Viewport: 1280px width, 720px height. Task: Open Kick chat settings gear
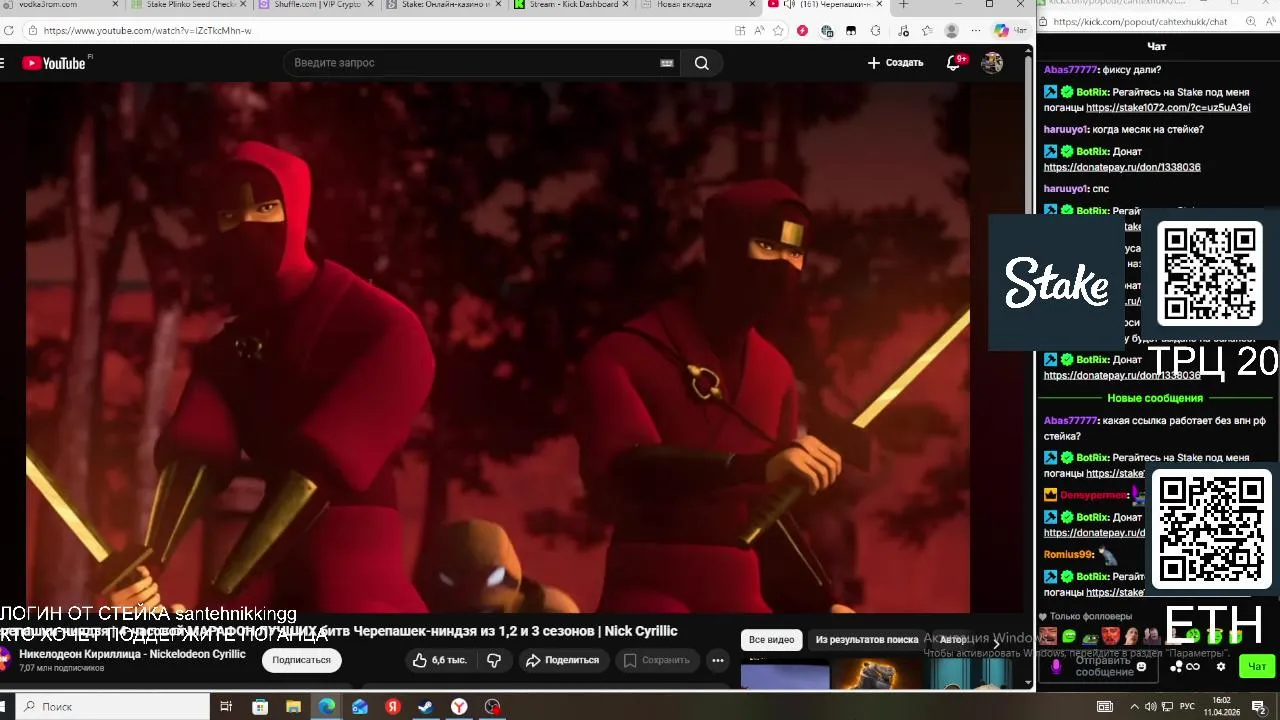(x=1220, y=667)
